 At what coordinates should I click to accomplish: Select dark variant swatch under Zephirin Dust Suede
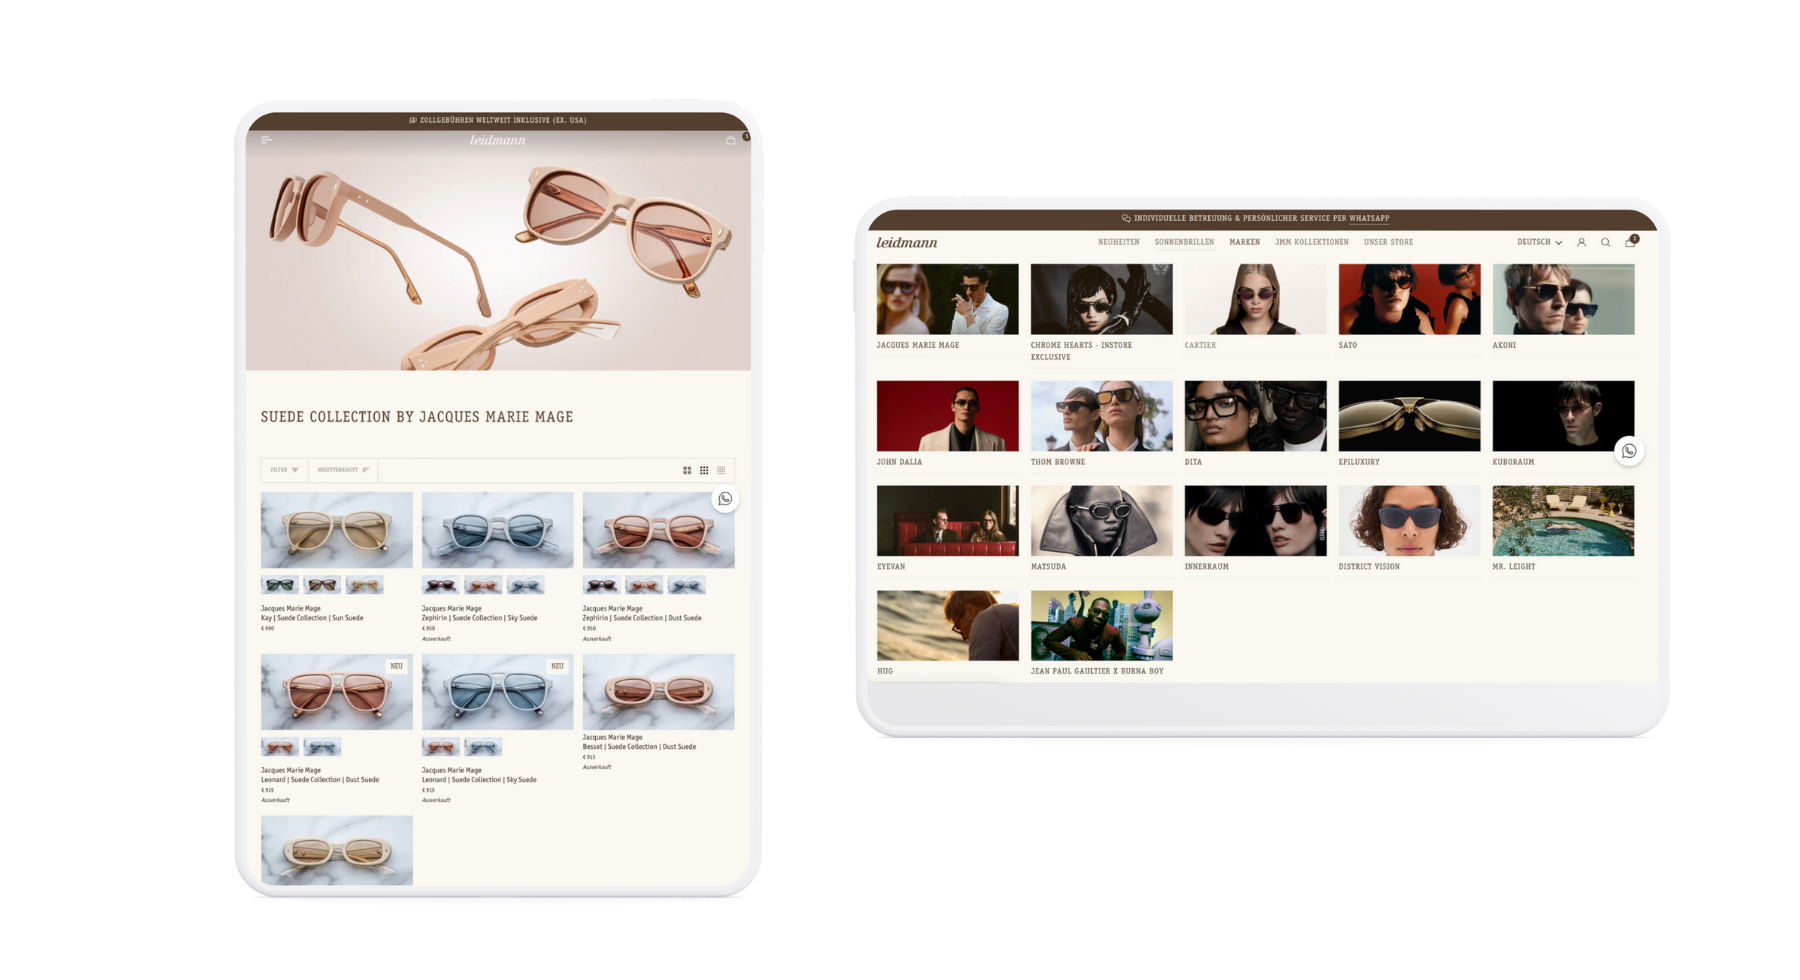click(x=601, y=585)
